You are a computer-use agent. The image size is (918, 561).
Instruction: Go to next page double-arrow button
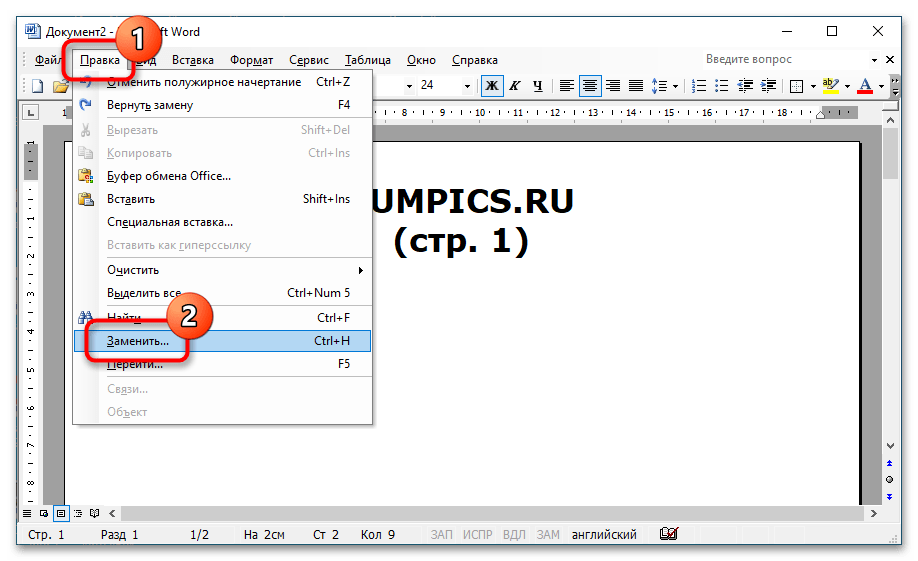point(890,497)
